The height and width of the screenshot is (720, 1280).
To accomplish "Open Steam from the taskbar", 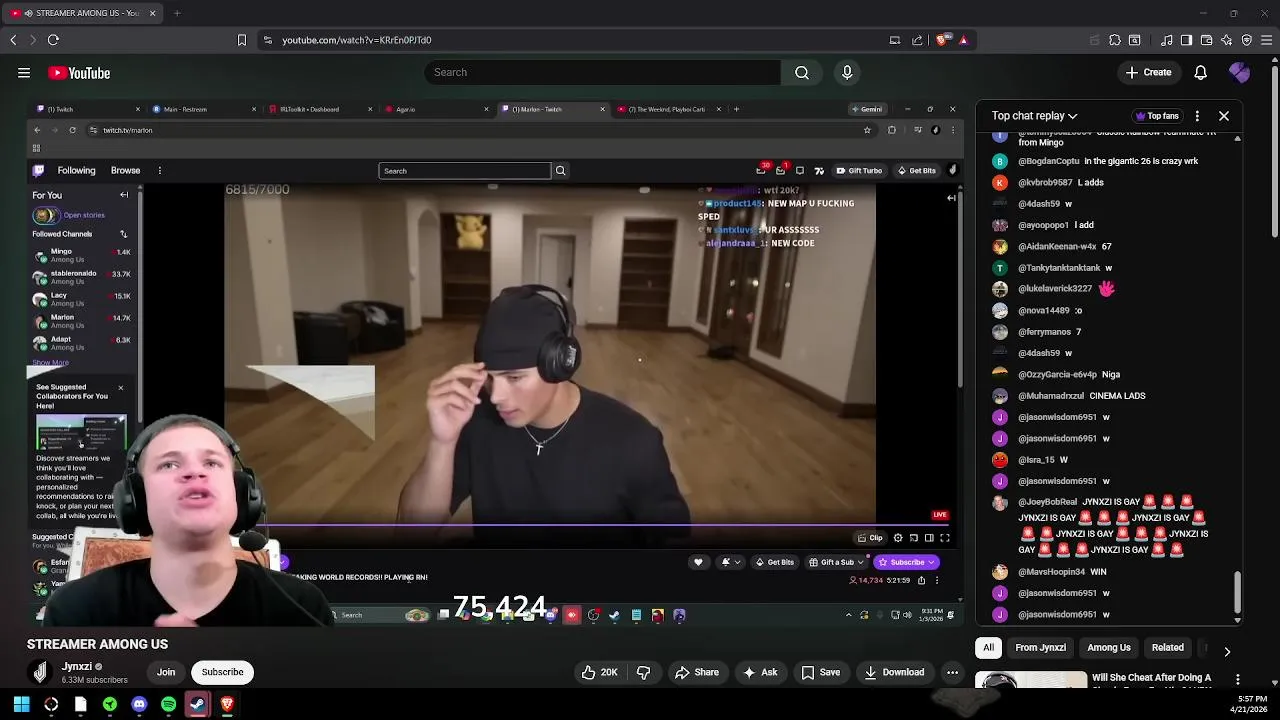I will tap(197, 704).
